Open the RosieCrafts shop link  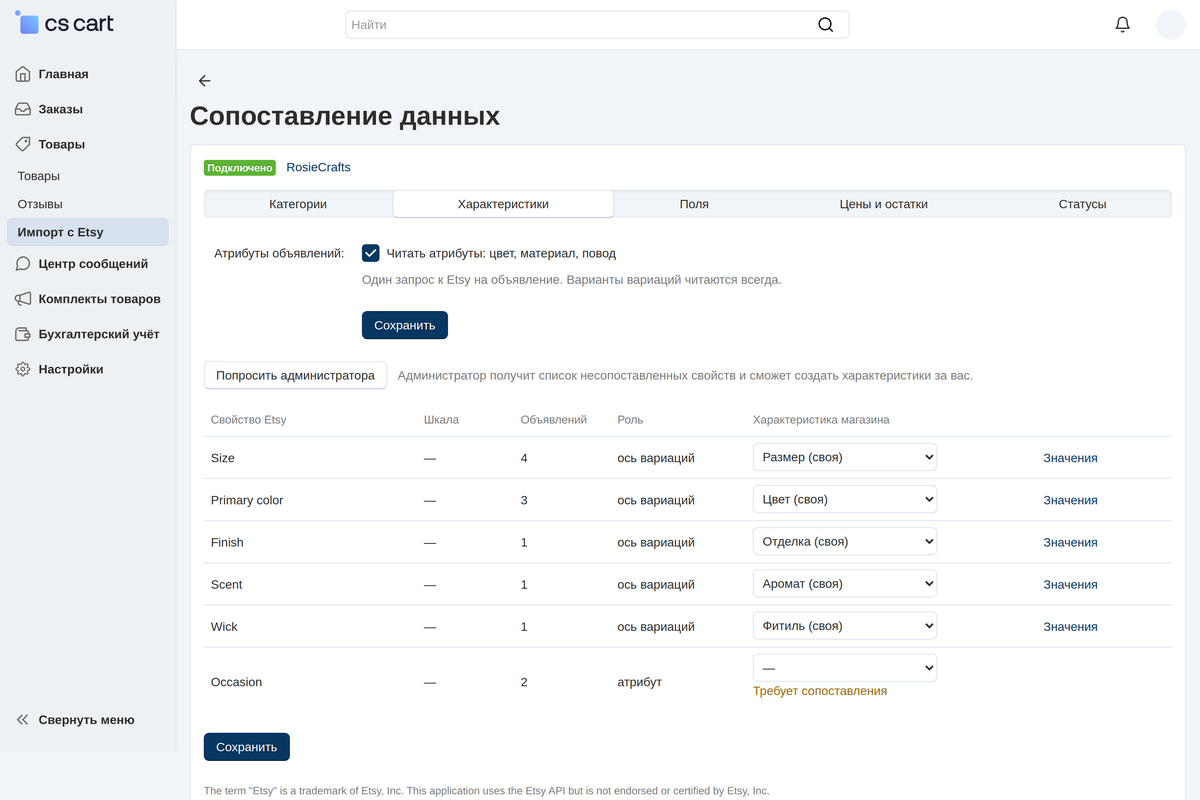(318, 167)
